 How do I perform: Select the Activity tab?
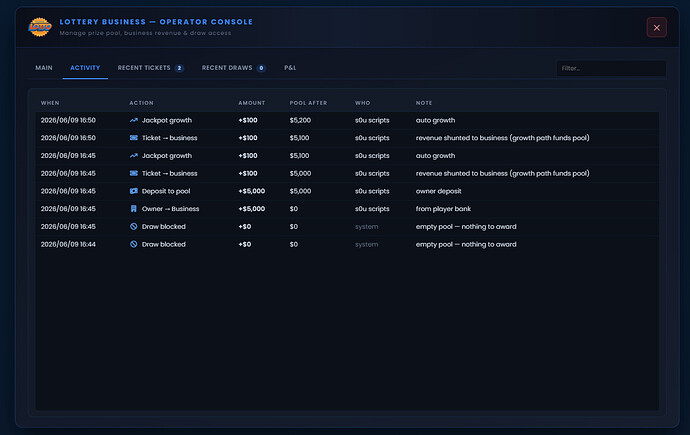click(x=85, y=68)
